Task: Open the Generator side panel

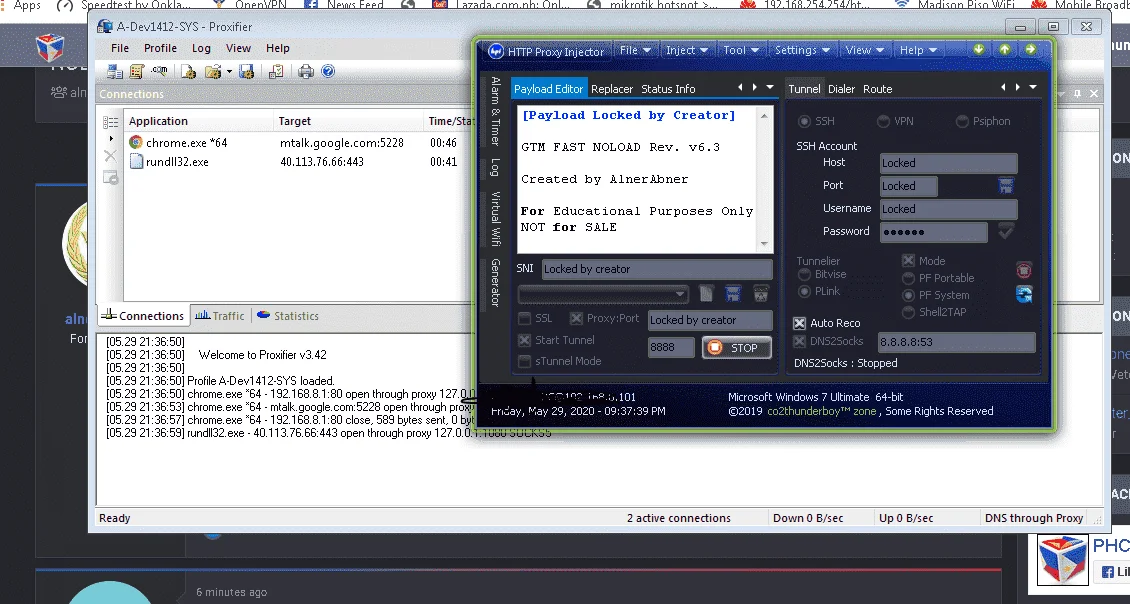Action: click(x=495, y=283)
